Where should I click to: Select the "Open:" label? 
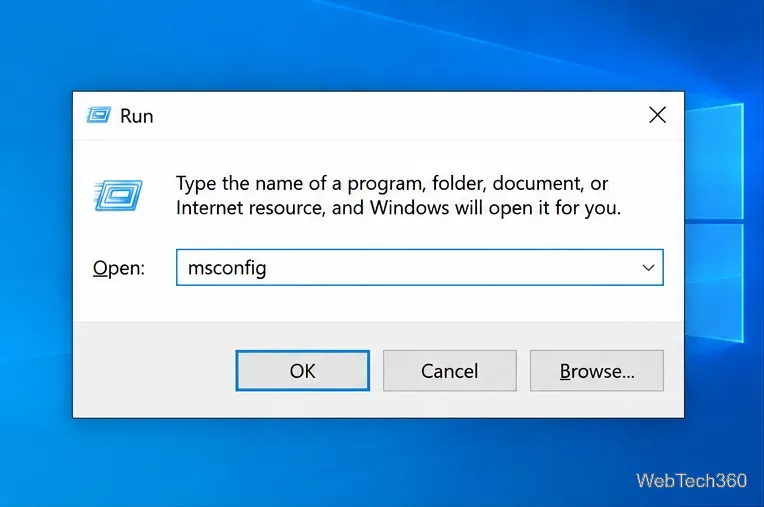[119, 268]
